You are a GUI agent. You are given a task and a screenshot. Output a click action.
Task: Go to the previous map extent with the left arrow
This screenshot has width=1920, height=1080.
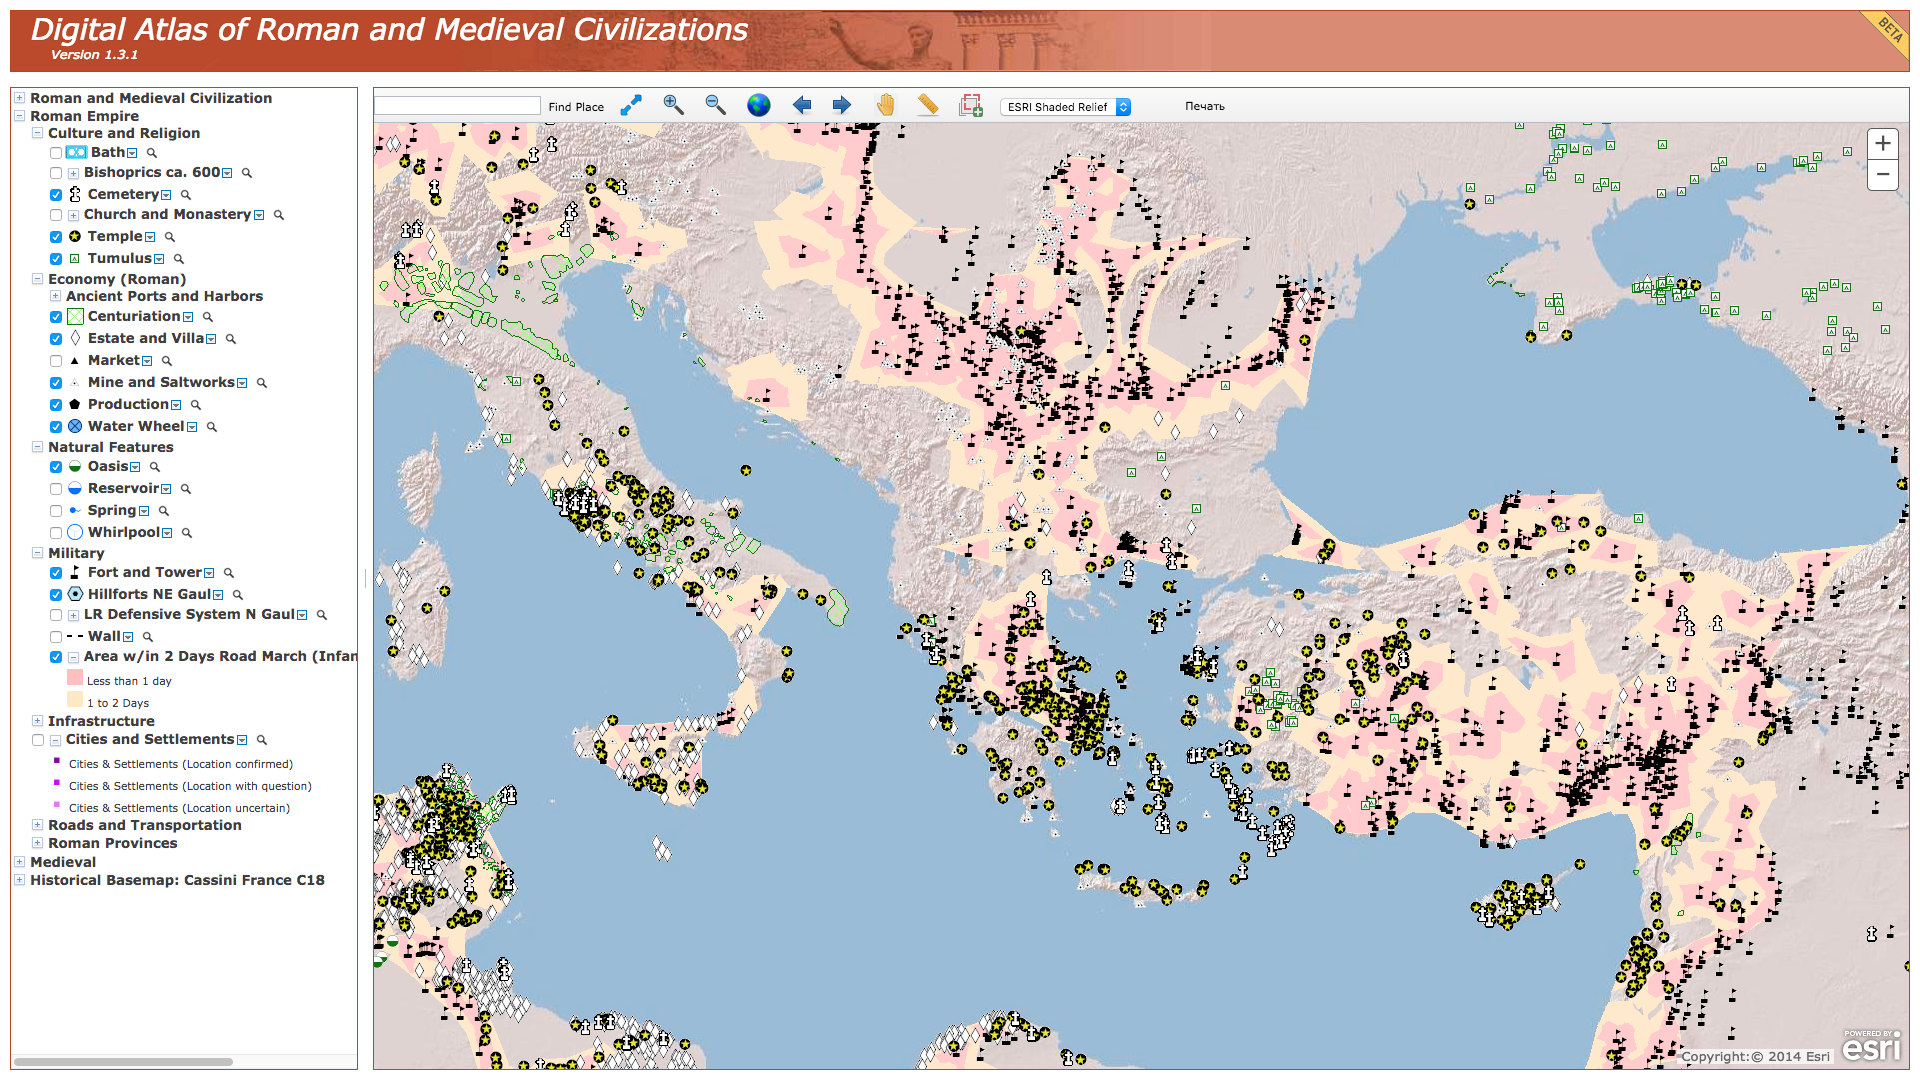tap(801, 105)
